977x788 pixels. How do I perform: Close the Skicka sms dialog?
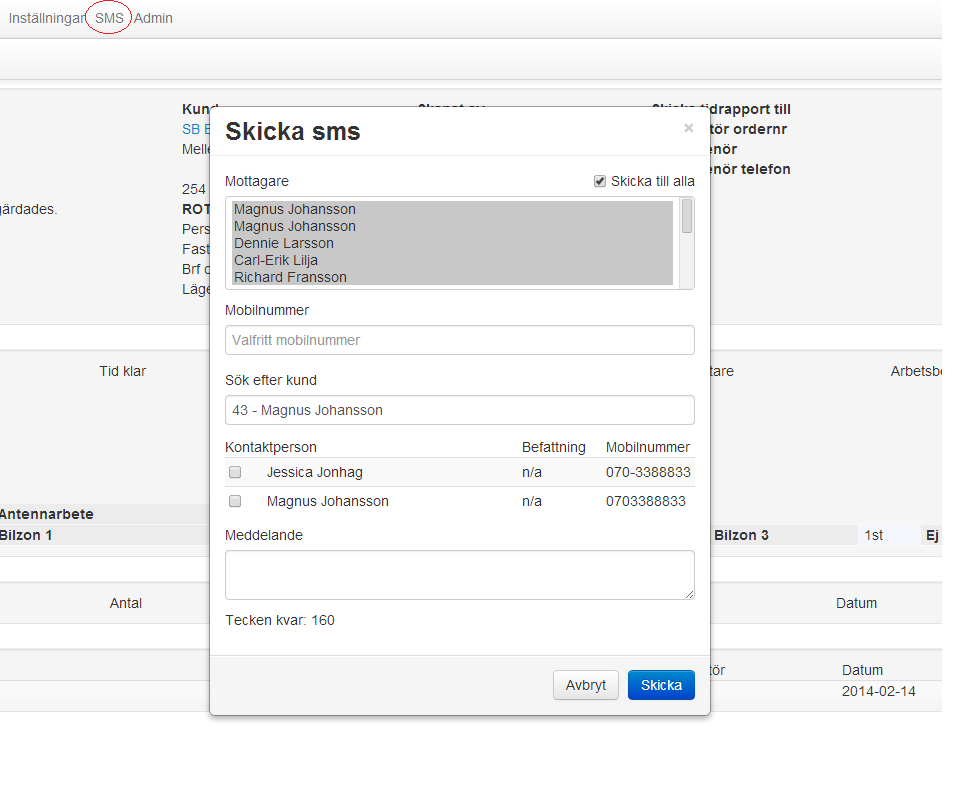click(688, 128)
